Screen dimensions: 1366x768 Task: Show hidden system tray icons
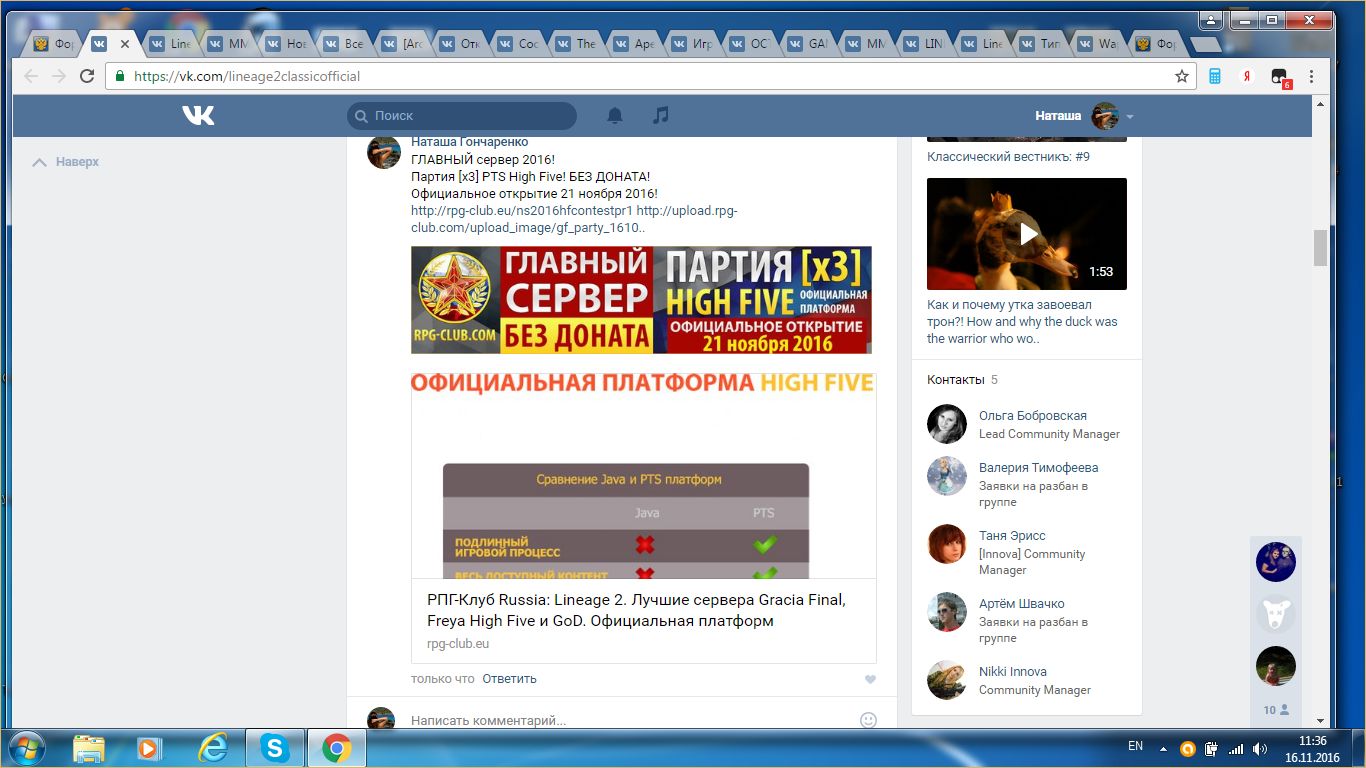1162,748
